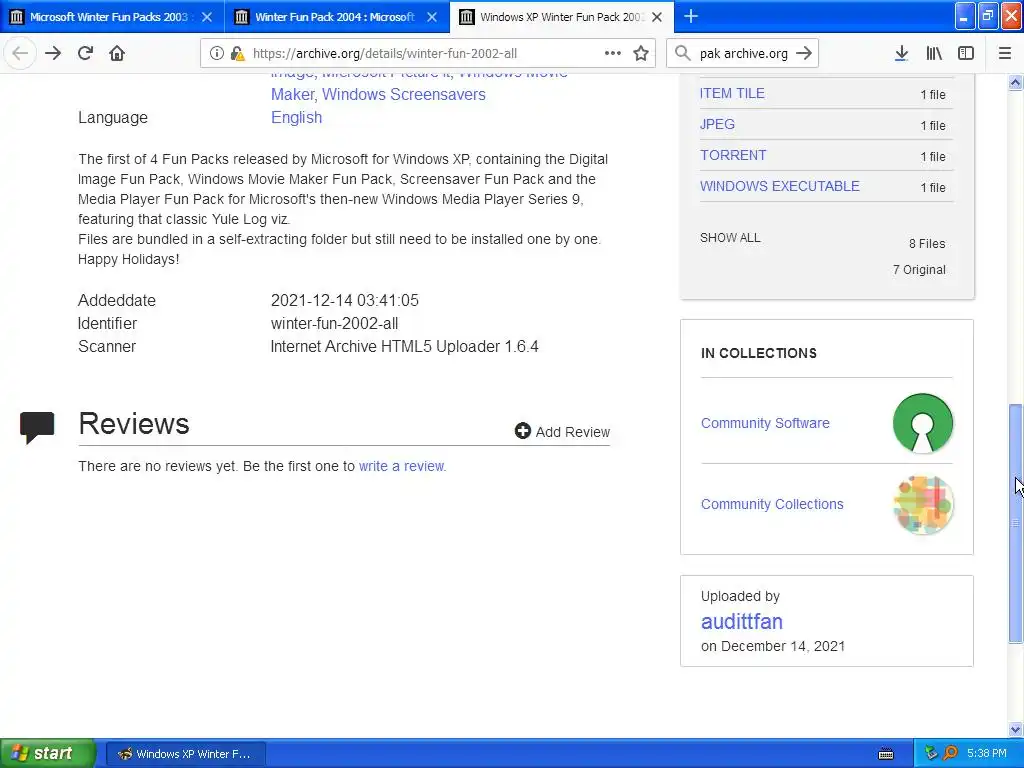Click the vertical scrollbar thumb
This screenshot has height=768, width=1024.
1015,523
